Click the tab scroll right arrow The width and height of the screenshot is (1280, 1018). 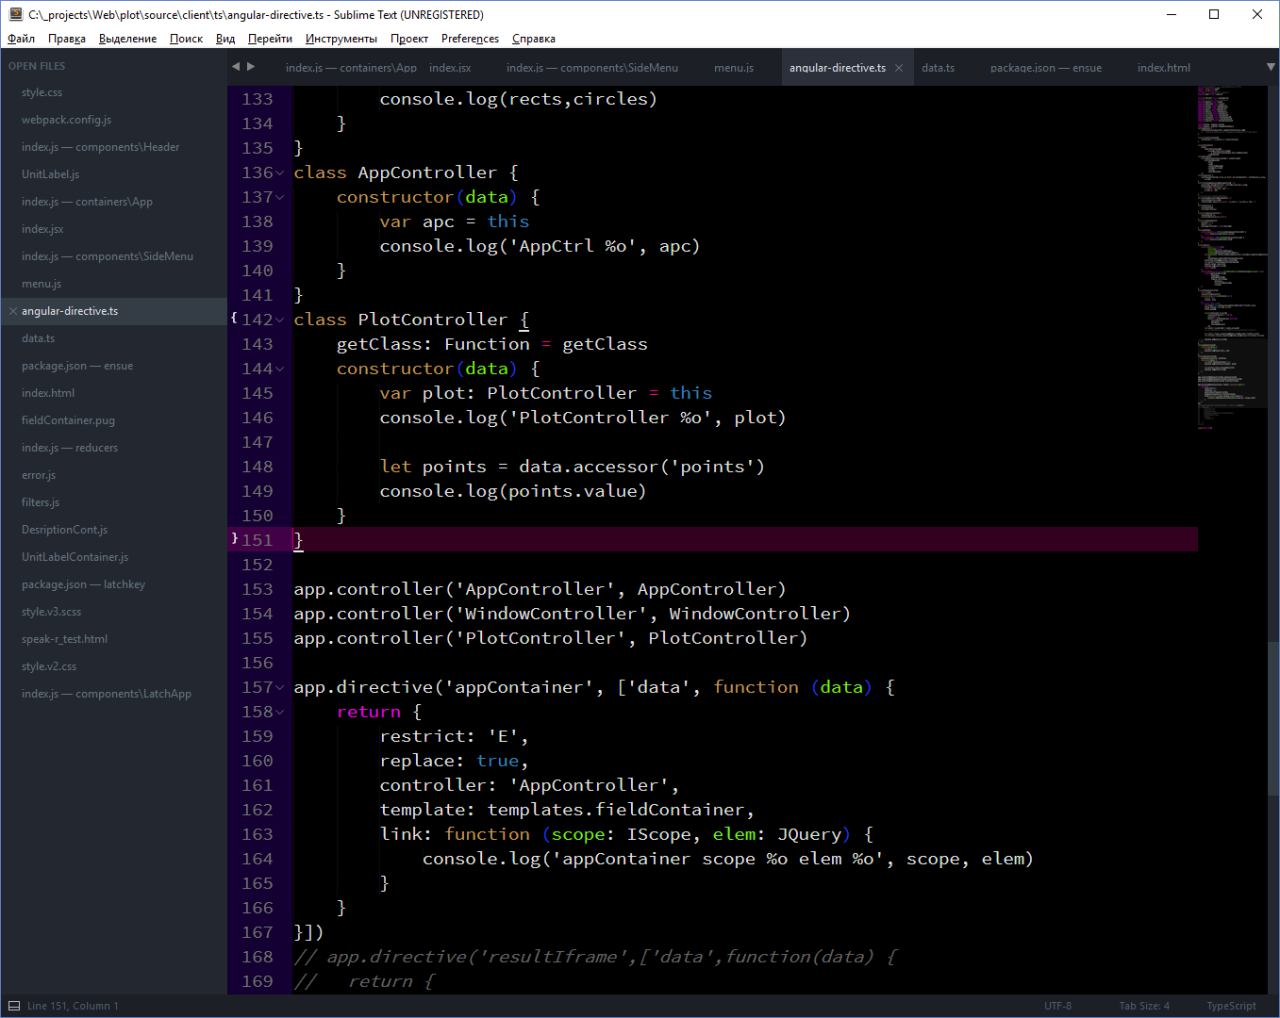251,67
